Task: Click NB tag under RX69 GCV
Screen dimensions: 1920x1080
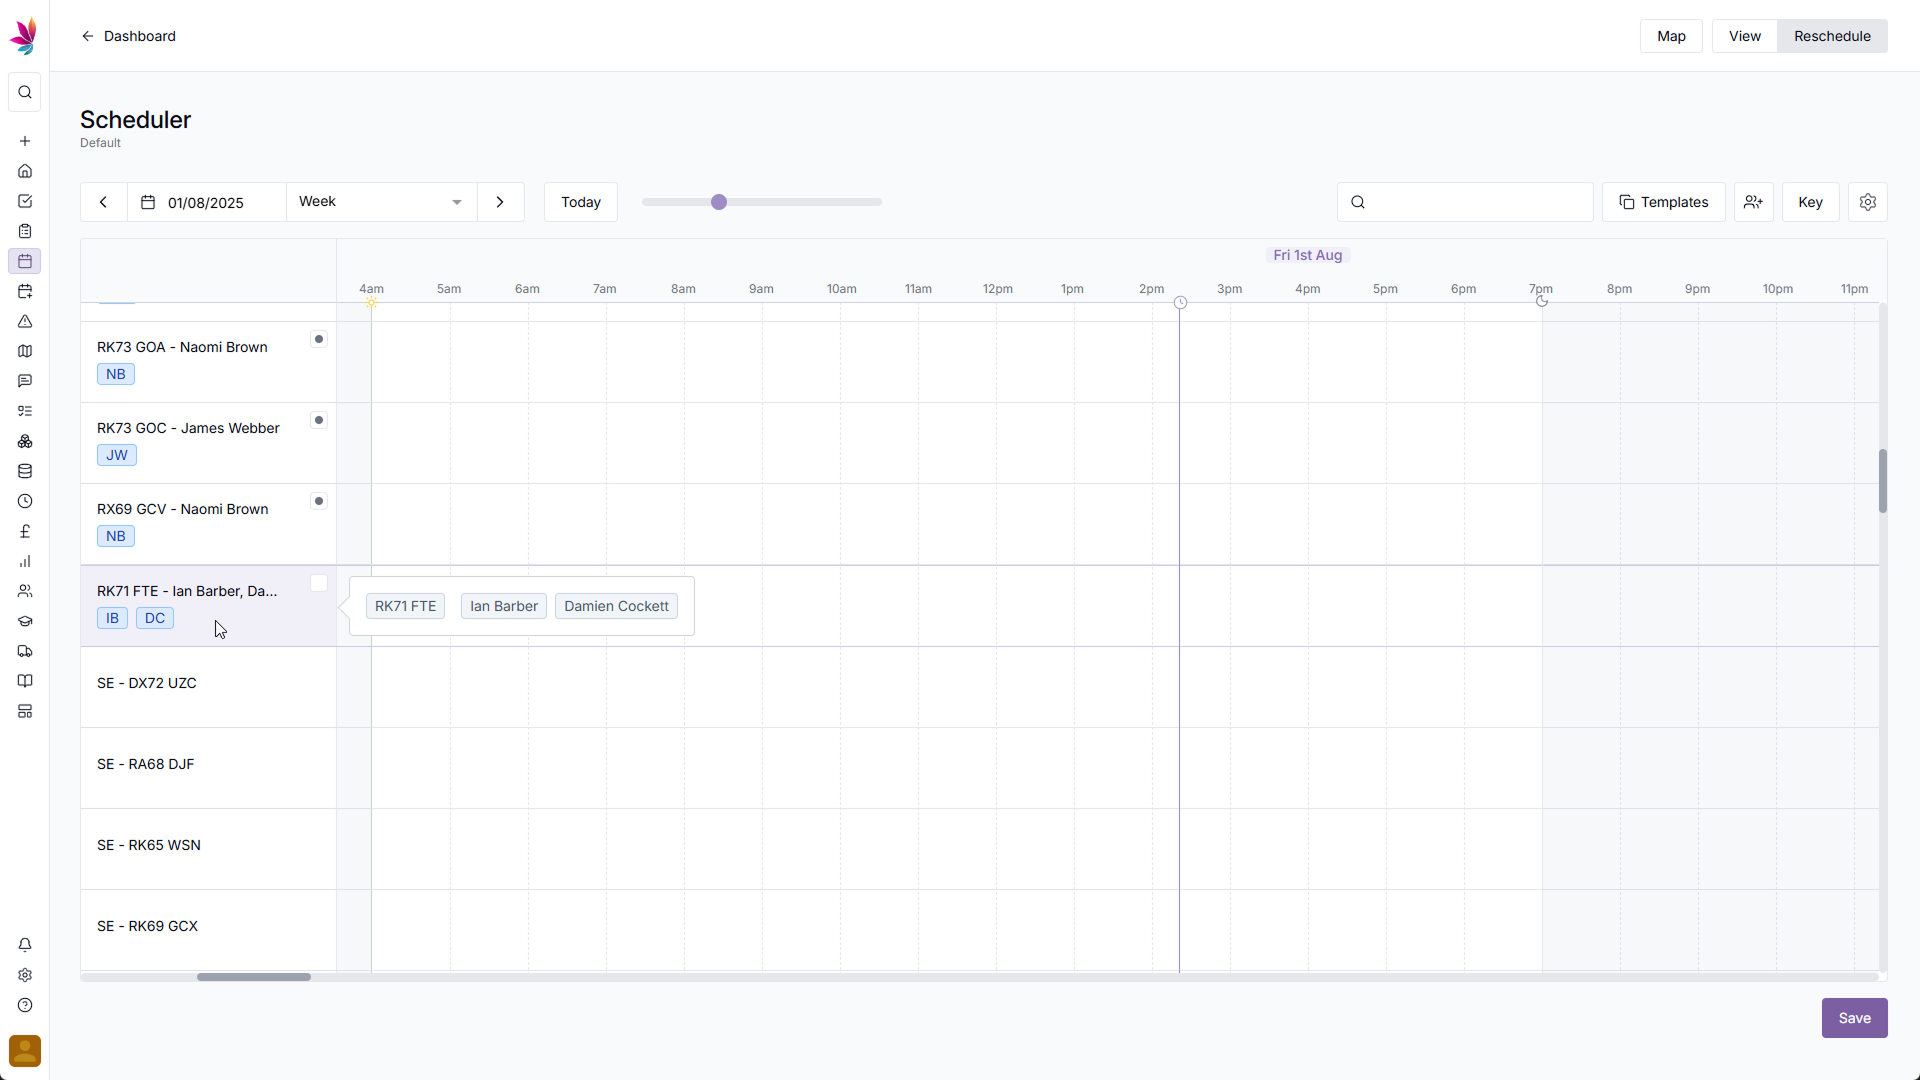Action: click(x=116, y=536)
